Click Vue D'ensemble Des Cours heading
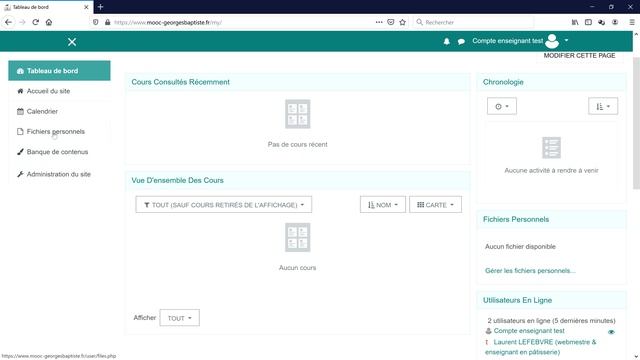This screenshot has height=360, width=640. 178,180
